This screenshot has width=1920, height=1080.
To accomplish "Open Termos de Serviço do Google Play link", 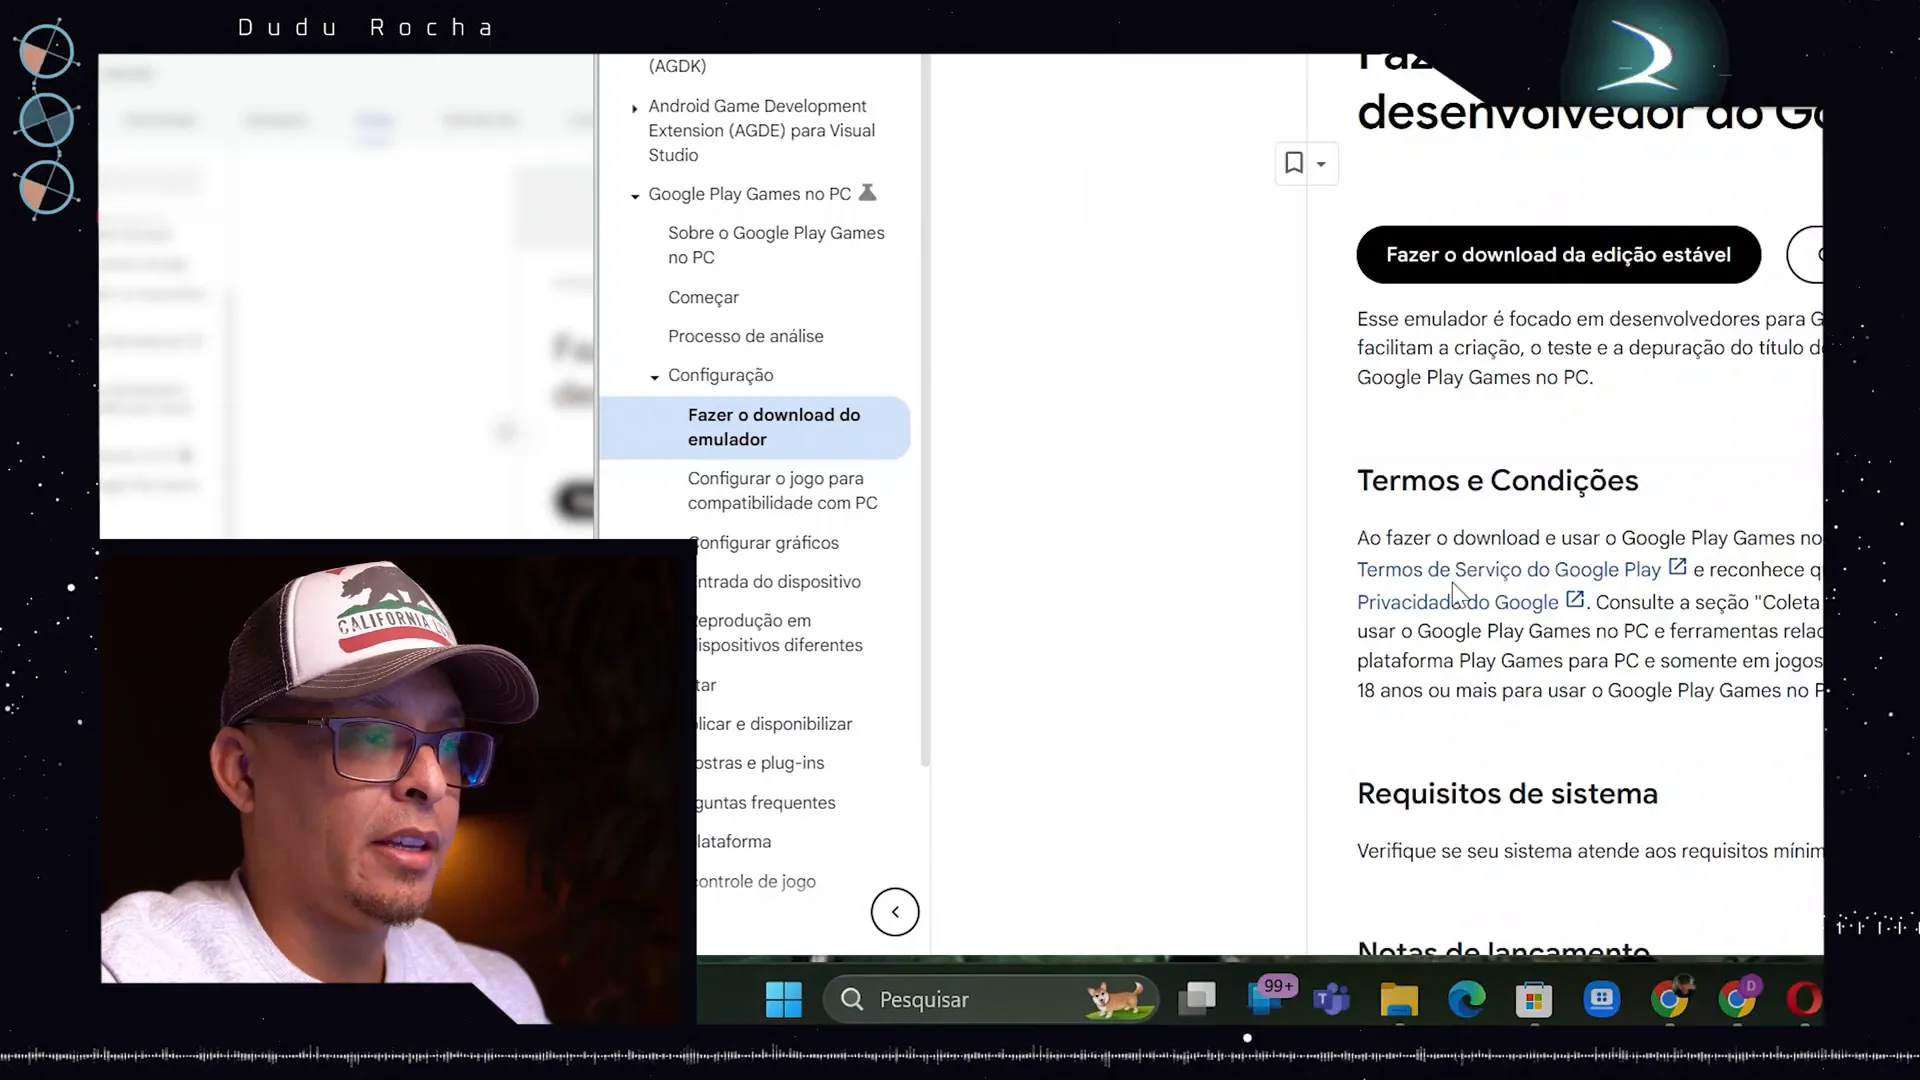I will tap(1508, 570).
